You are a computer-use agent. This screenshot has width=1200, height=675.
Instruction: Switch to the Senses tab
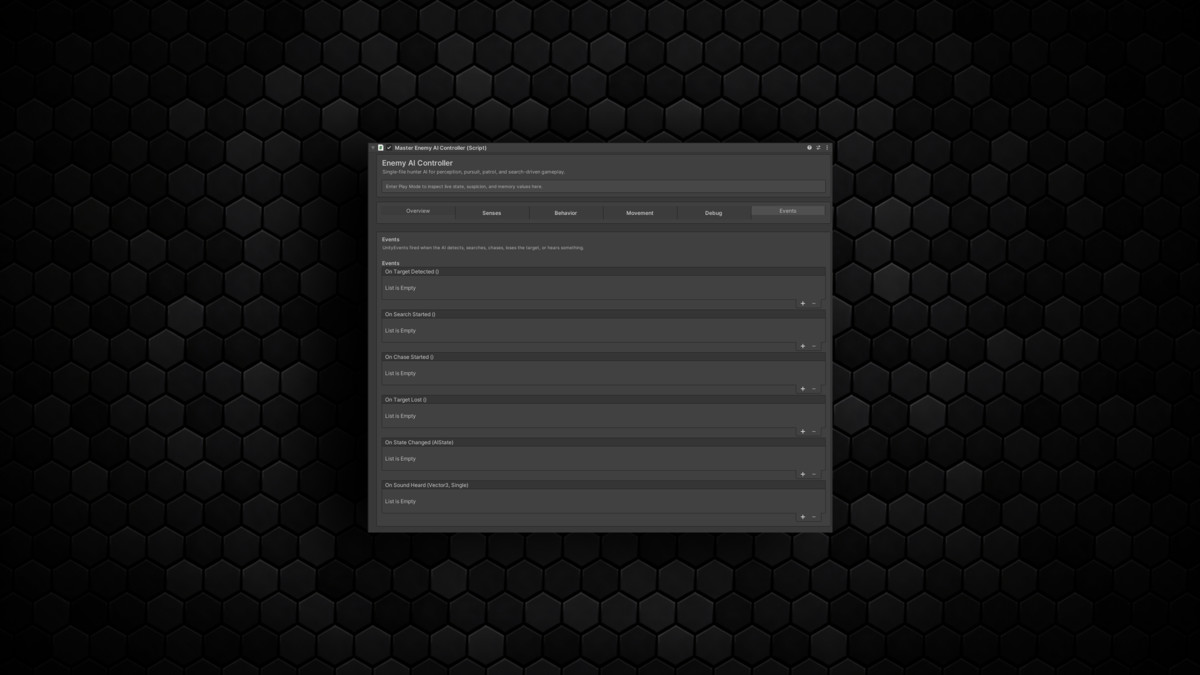click(492, 213)
